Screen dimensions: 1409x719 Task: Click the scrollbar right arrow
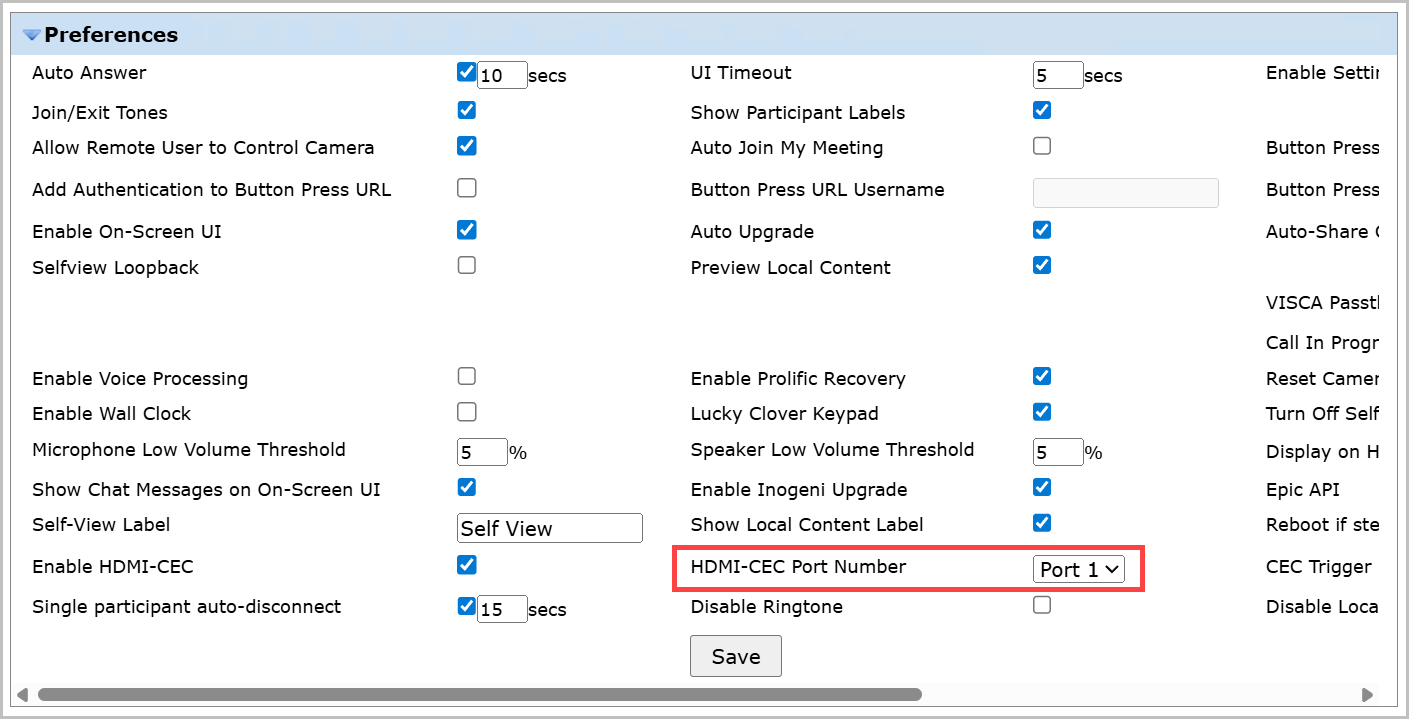click(x=1367, y=694)
